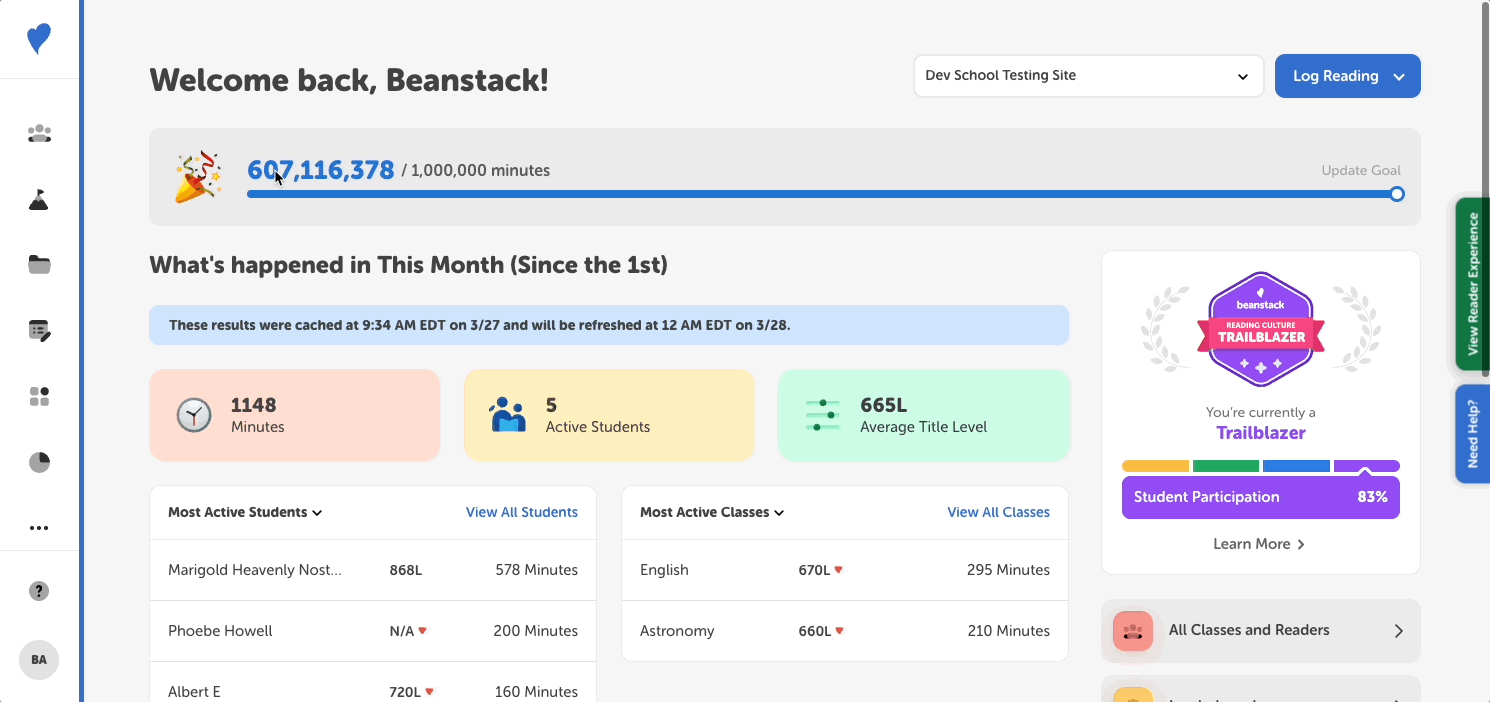
Task: View reports via the pie chart sidebar icon
Action: (x=39, y=462)
